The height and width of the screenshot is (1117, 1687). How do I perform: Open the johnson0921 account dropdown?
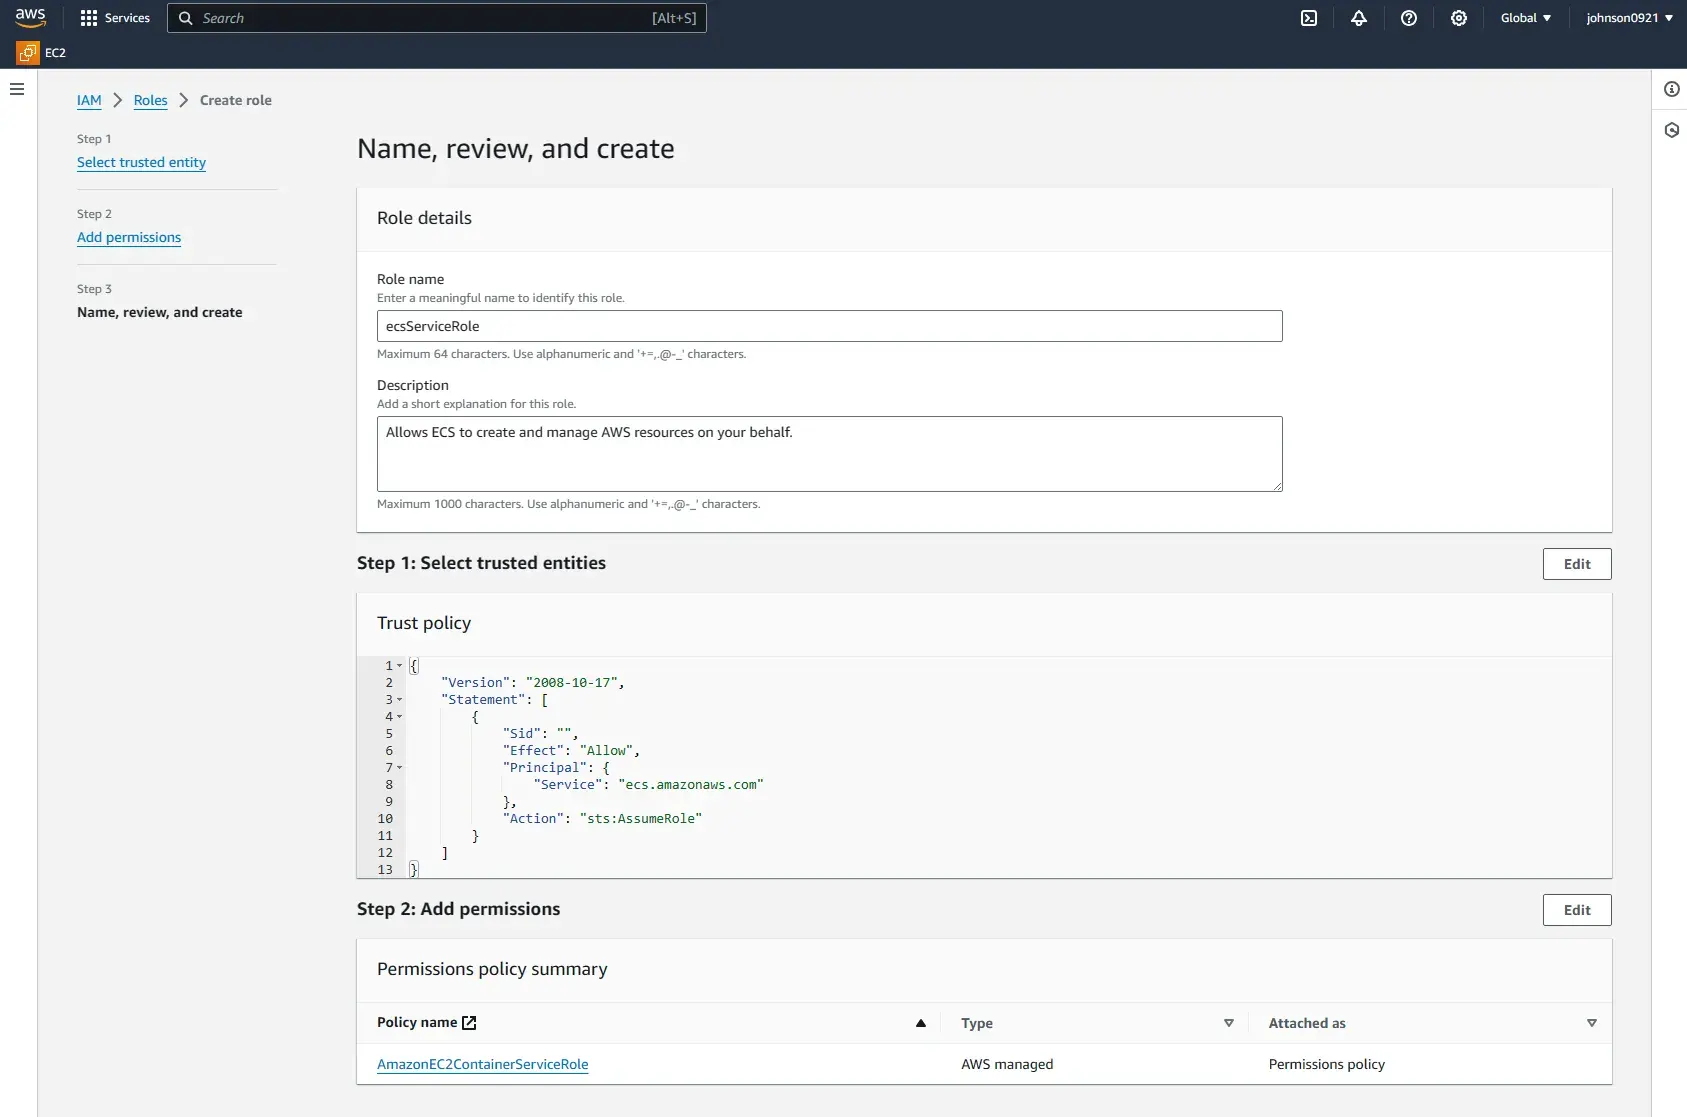click(x=1628, y=18)
